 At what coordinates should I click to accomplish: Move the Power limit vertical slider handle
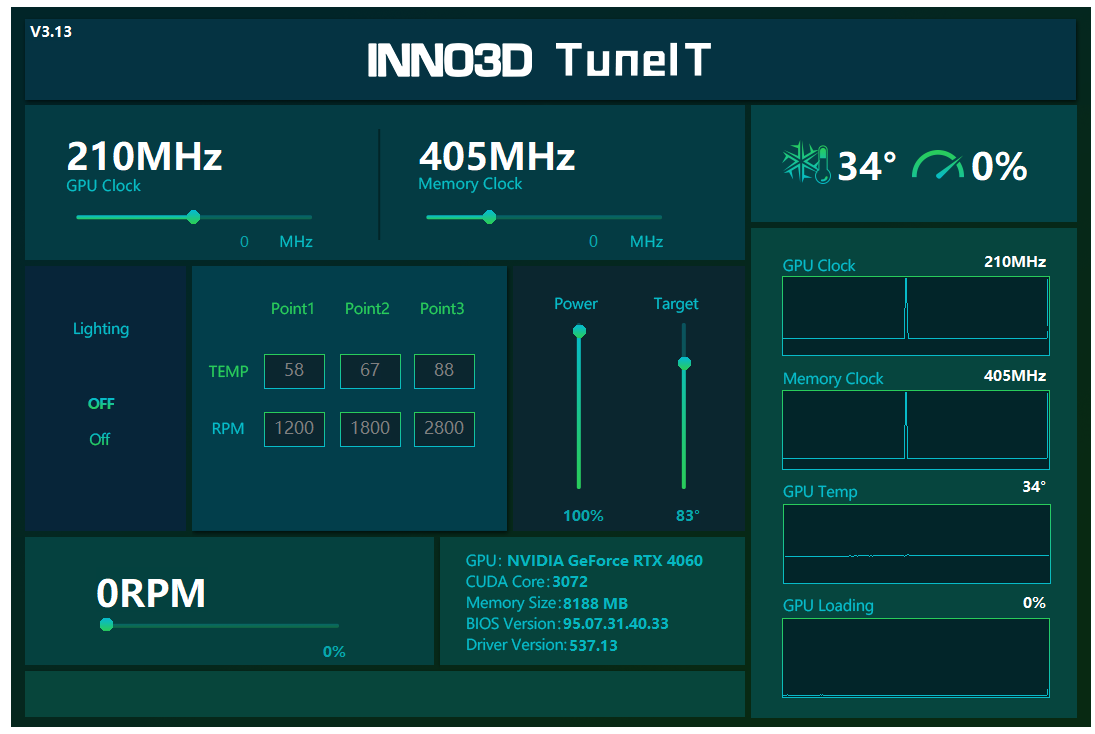(579, 331)
